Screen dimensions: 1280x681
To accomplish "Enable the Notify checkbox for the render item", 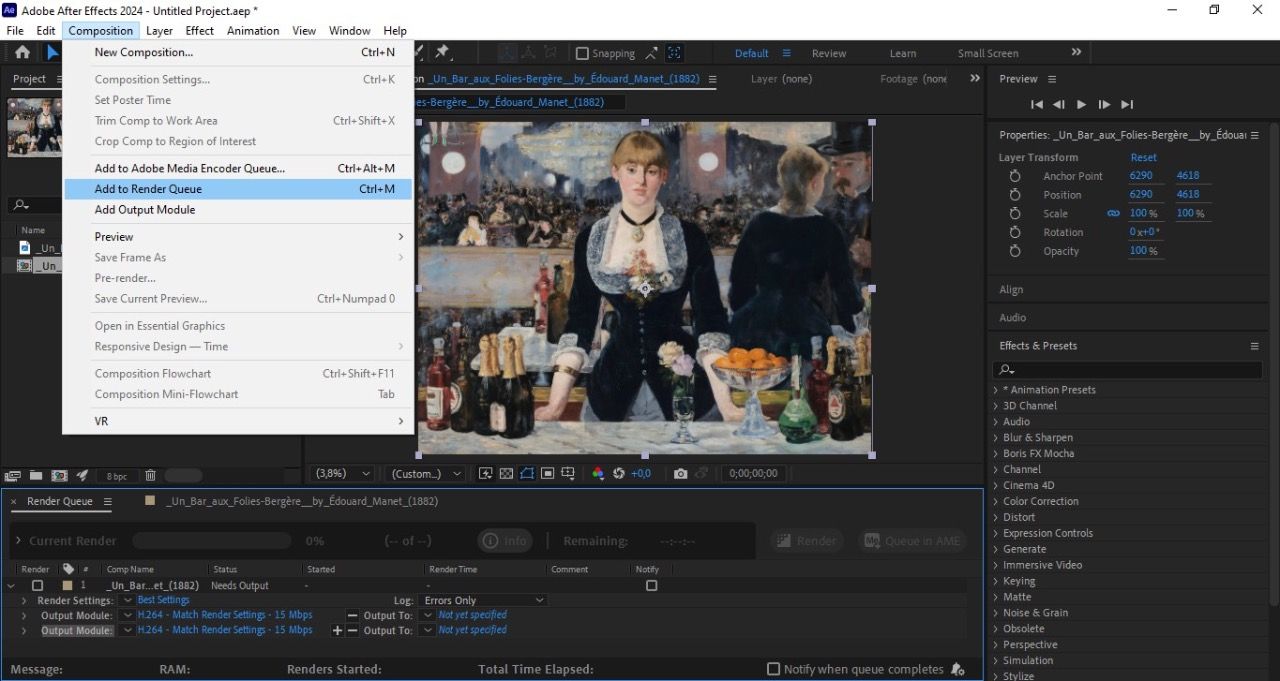I will pyautogui.click(x=651, y=586).
